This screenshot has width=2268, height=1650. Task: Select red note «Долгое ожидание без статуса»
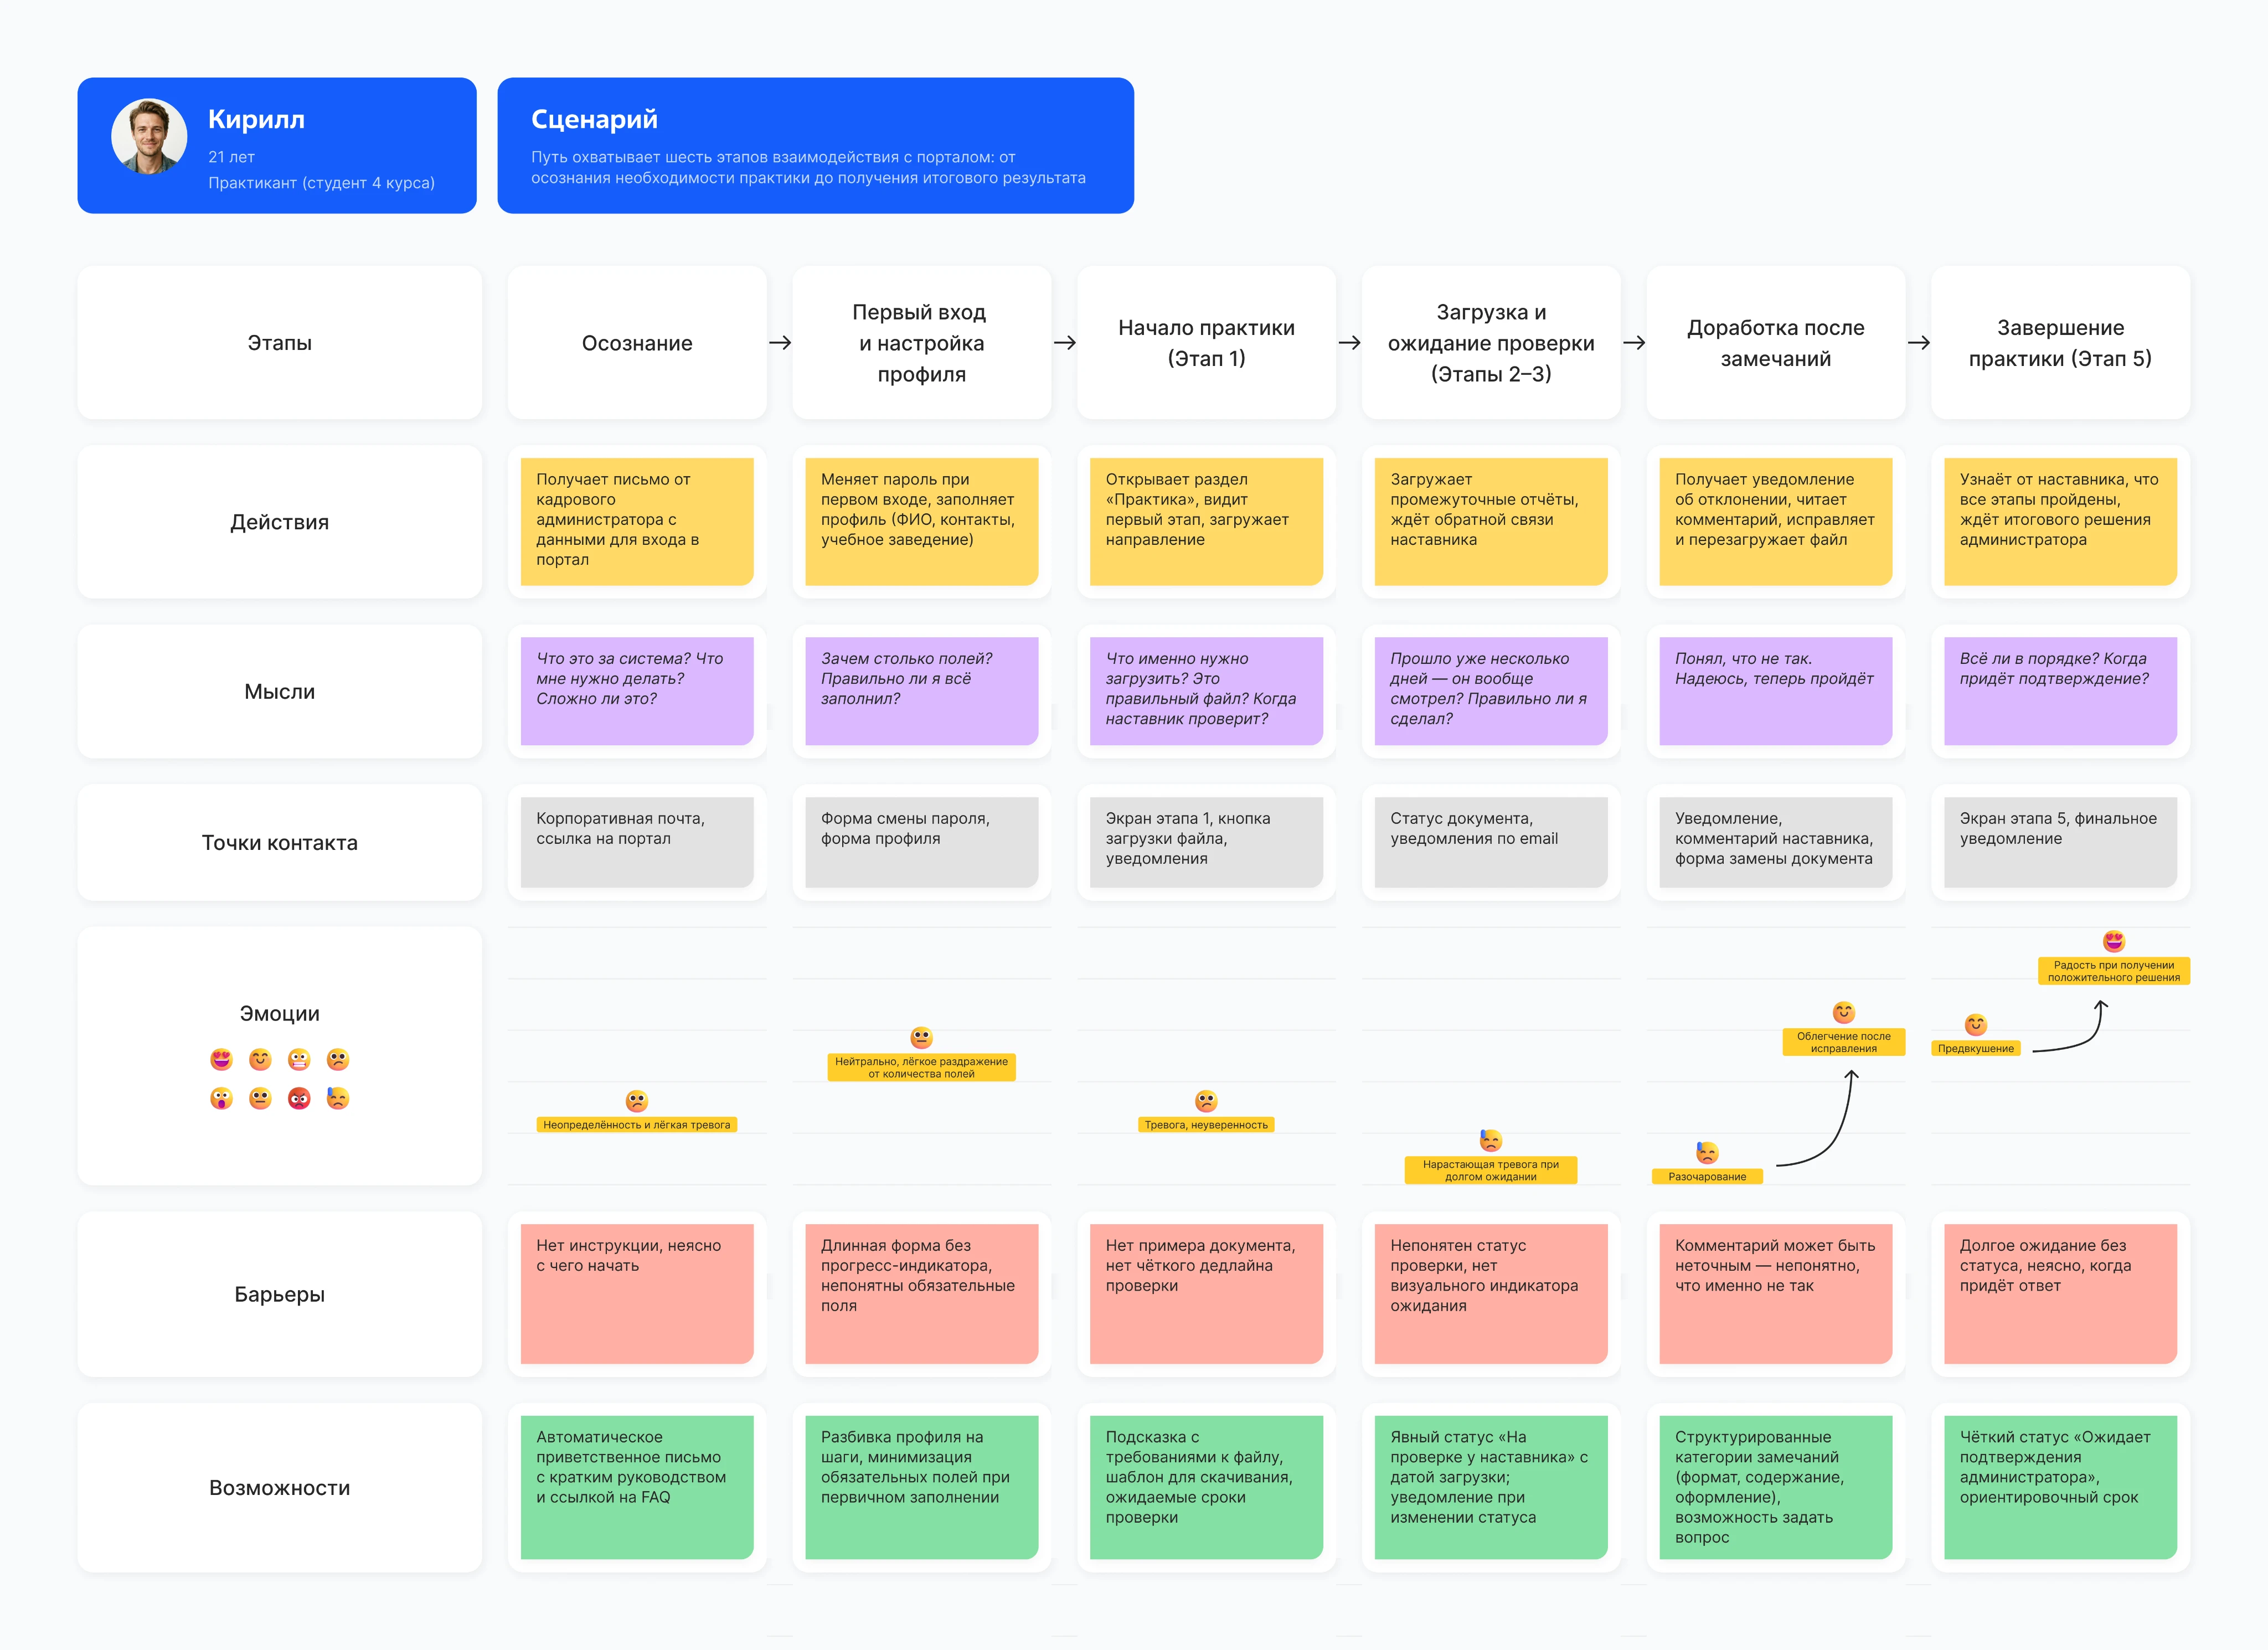tap(2060, 1294)
